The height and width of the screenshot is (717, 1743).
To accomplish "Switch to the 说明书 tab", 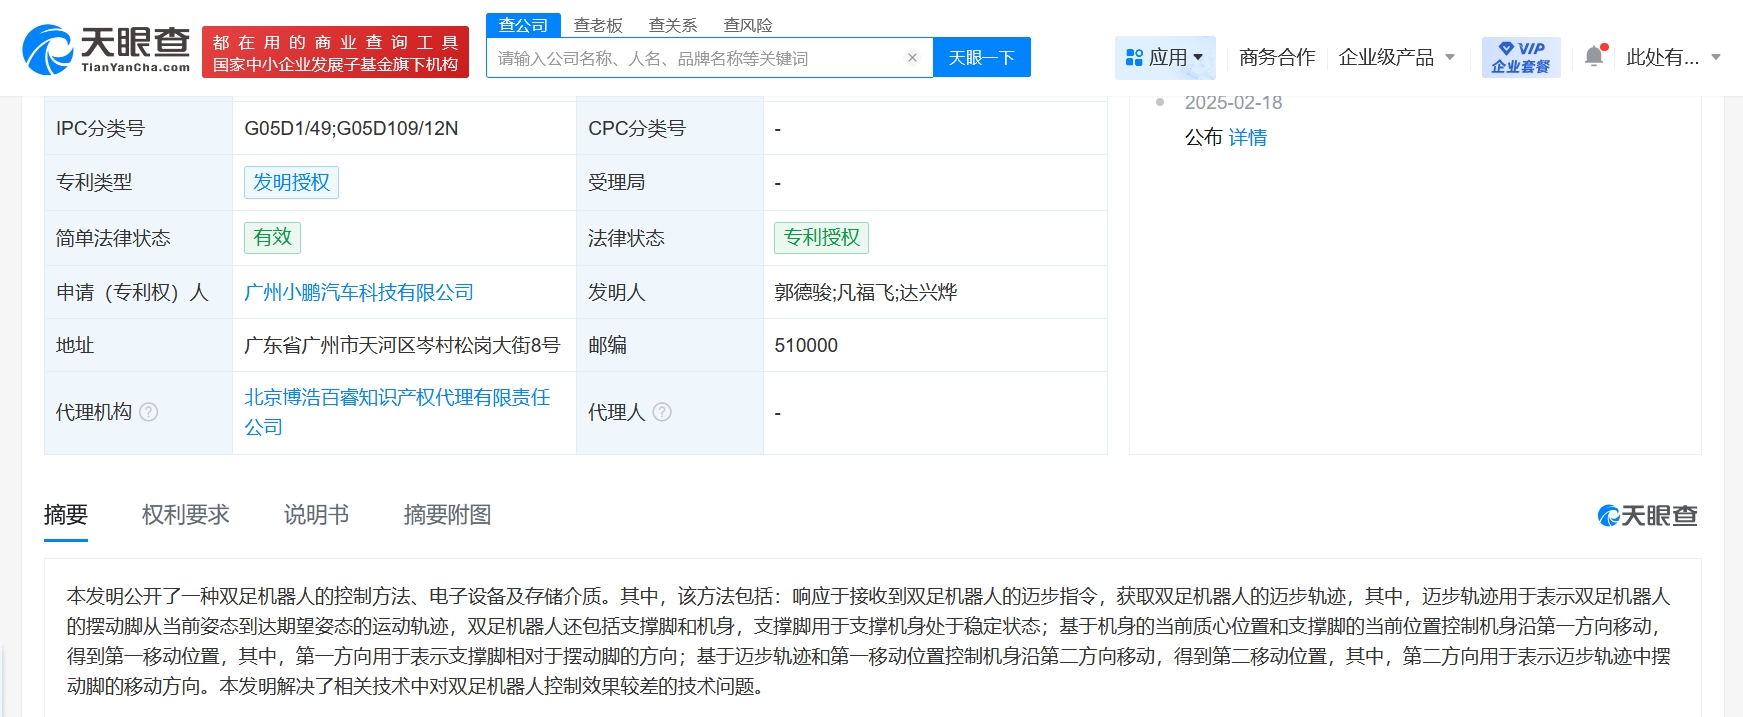I will 316,515.
